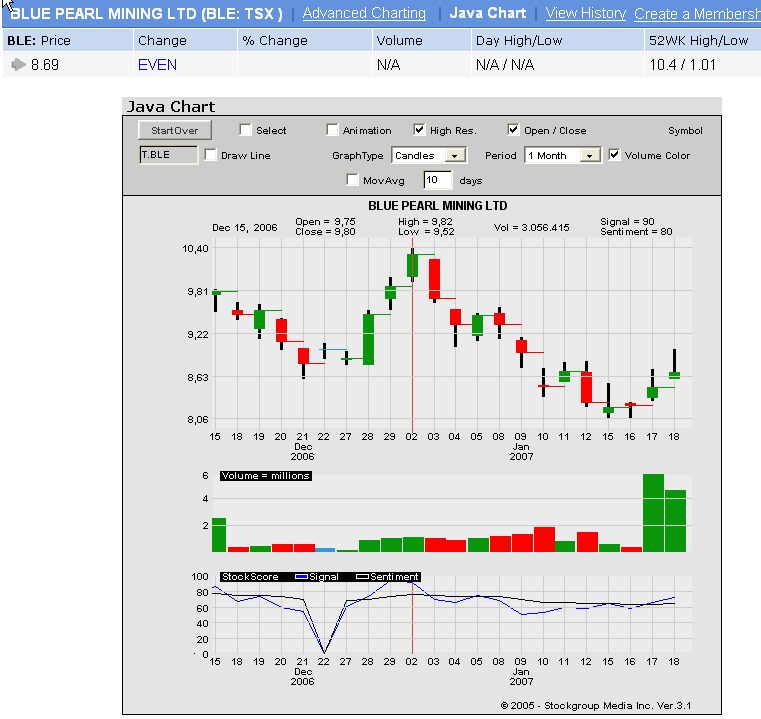Click the 'Close = 9,80' readout

(x=325, y=232)
